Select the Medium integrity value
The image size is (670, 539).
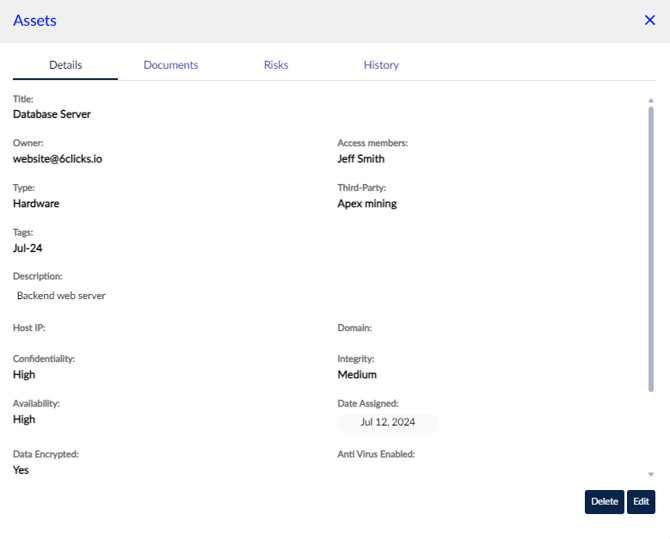(x=357, y=375)
